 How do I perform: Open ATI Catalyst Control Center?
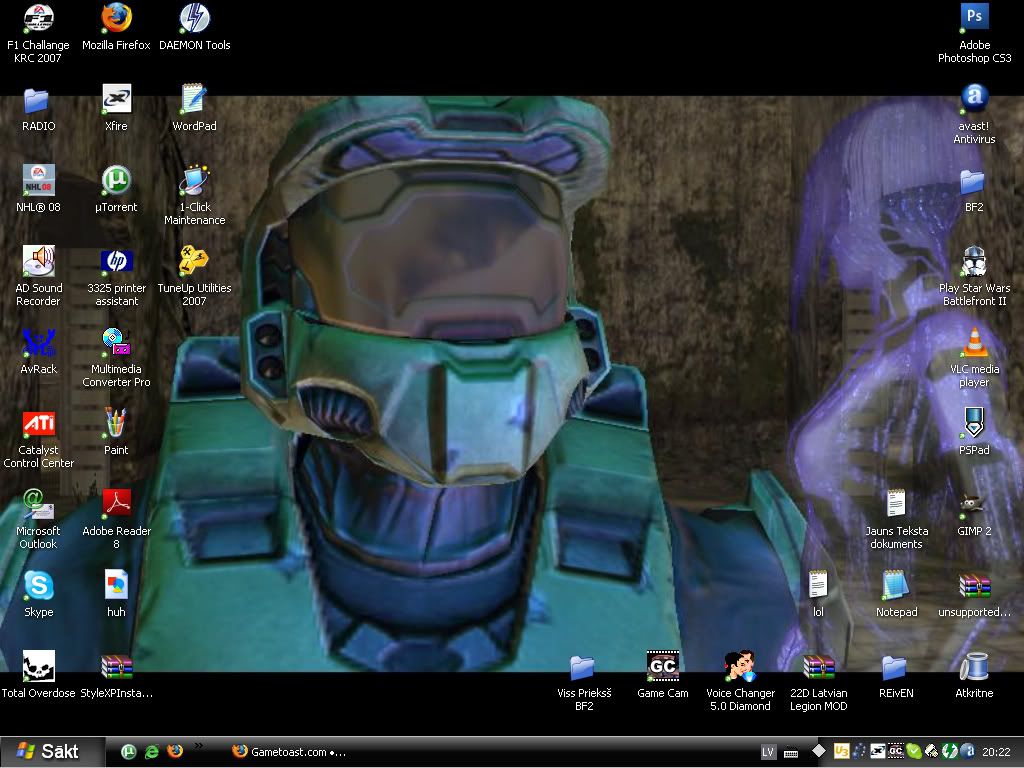(x=38, y=438)
